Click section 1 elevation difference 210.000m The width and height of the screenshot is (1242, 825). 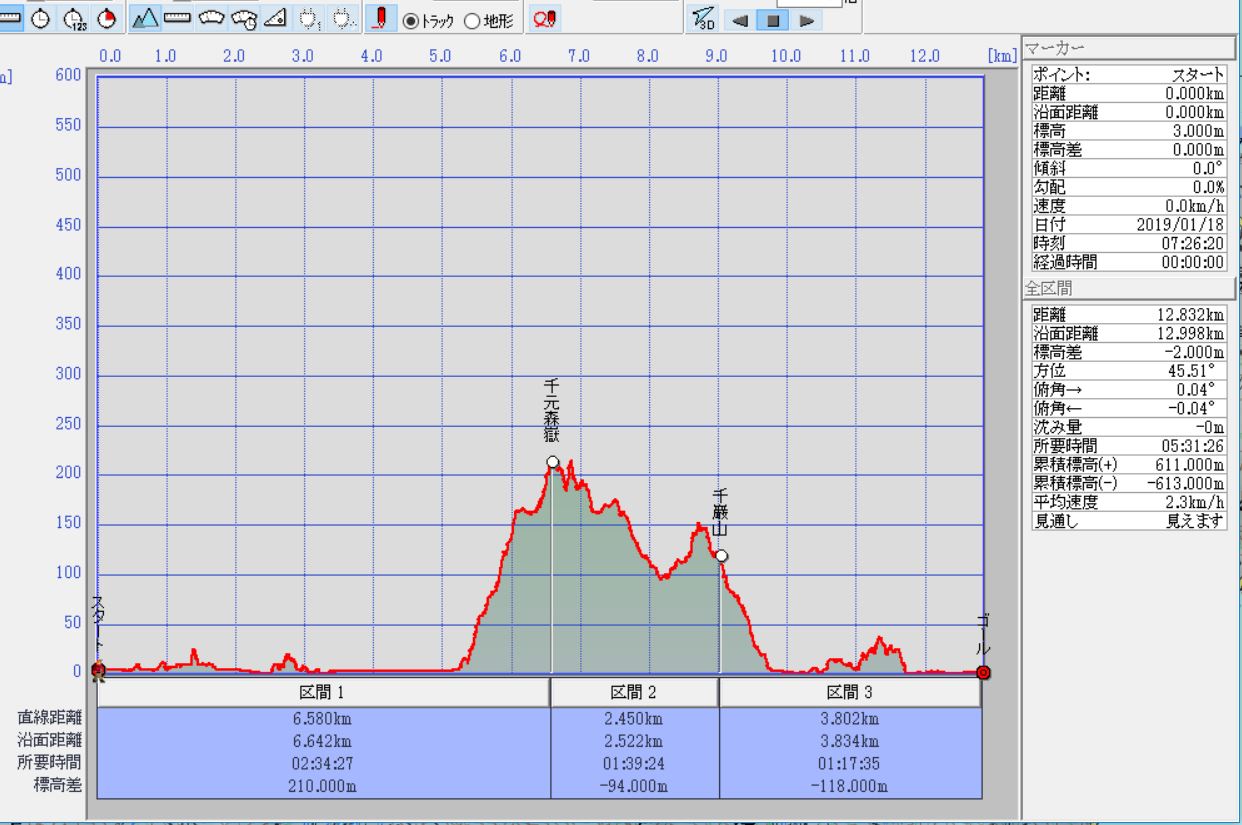click(324, 785)
